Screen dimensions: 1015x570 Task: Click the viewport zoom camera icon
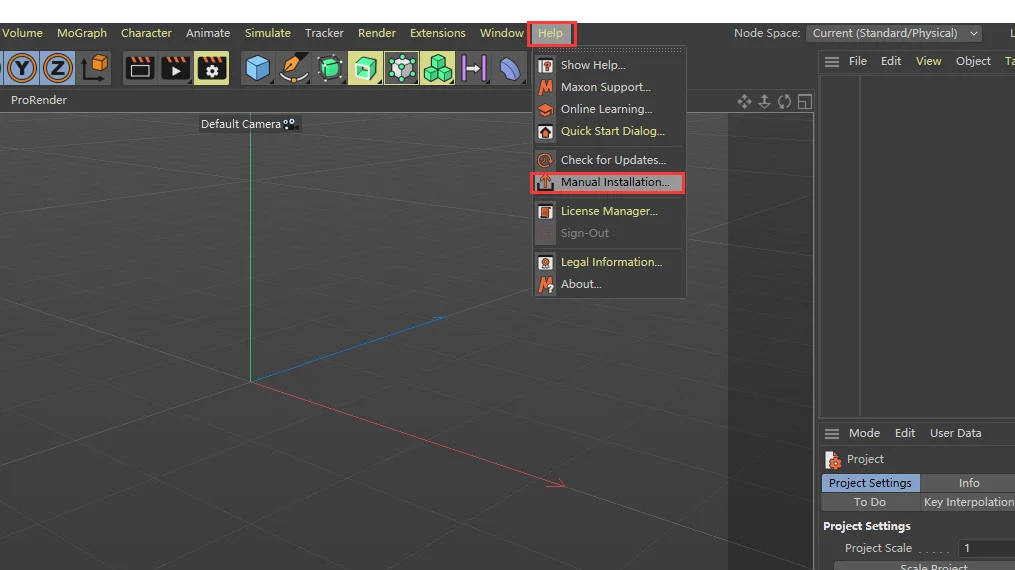pos(764,102)
